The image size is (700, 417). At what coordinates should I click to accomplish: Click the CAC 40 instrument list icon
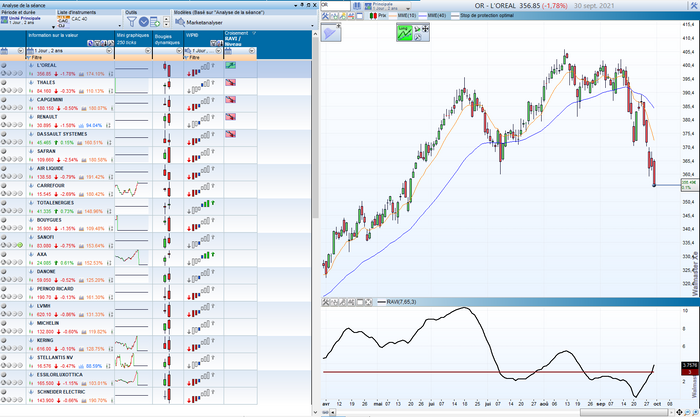pyautogui.click(x=63, y=21)
